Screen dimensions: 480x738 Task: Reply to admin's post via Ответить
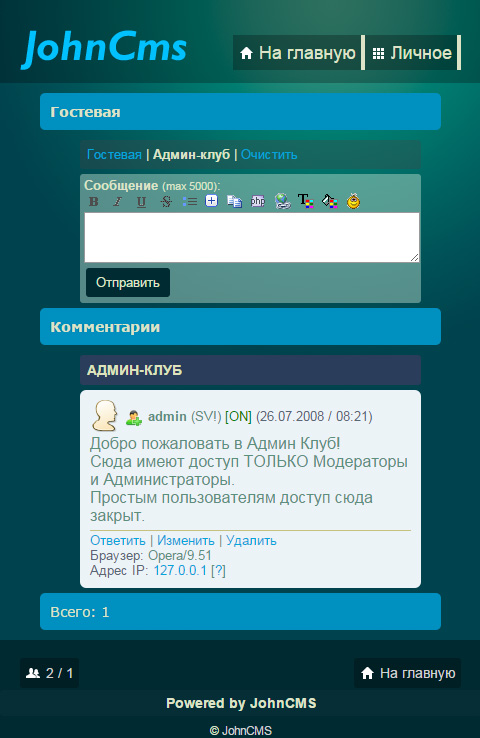[x=118, y=540]
